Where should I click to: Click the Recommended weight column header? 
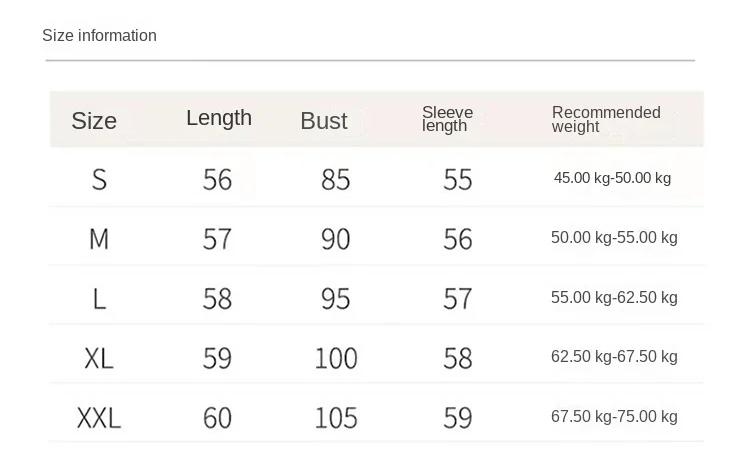[x=606, y=119]
